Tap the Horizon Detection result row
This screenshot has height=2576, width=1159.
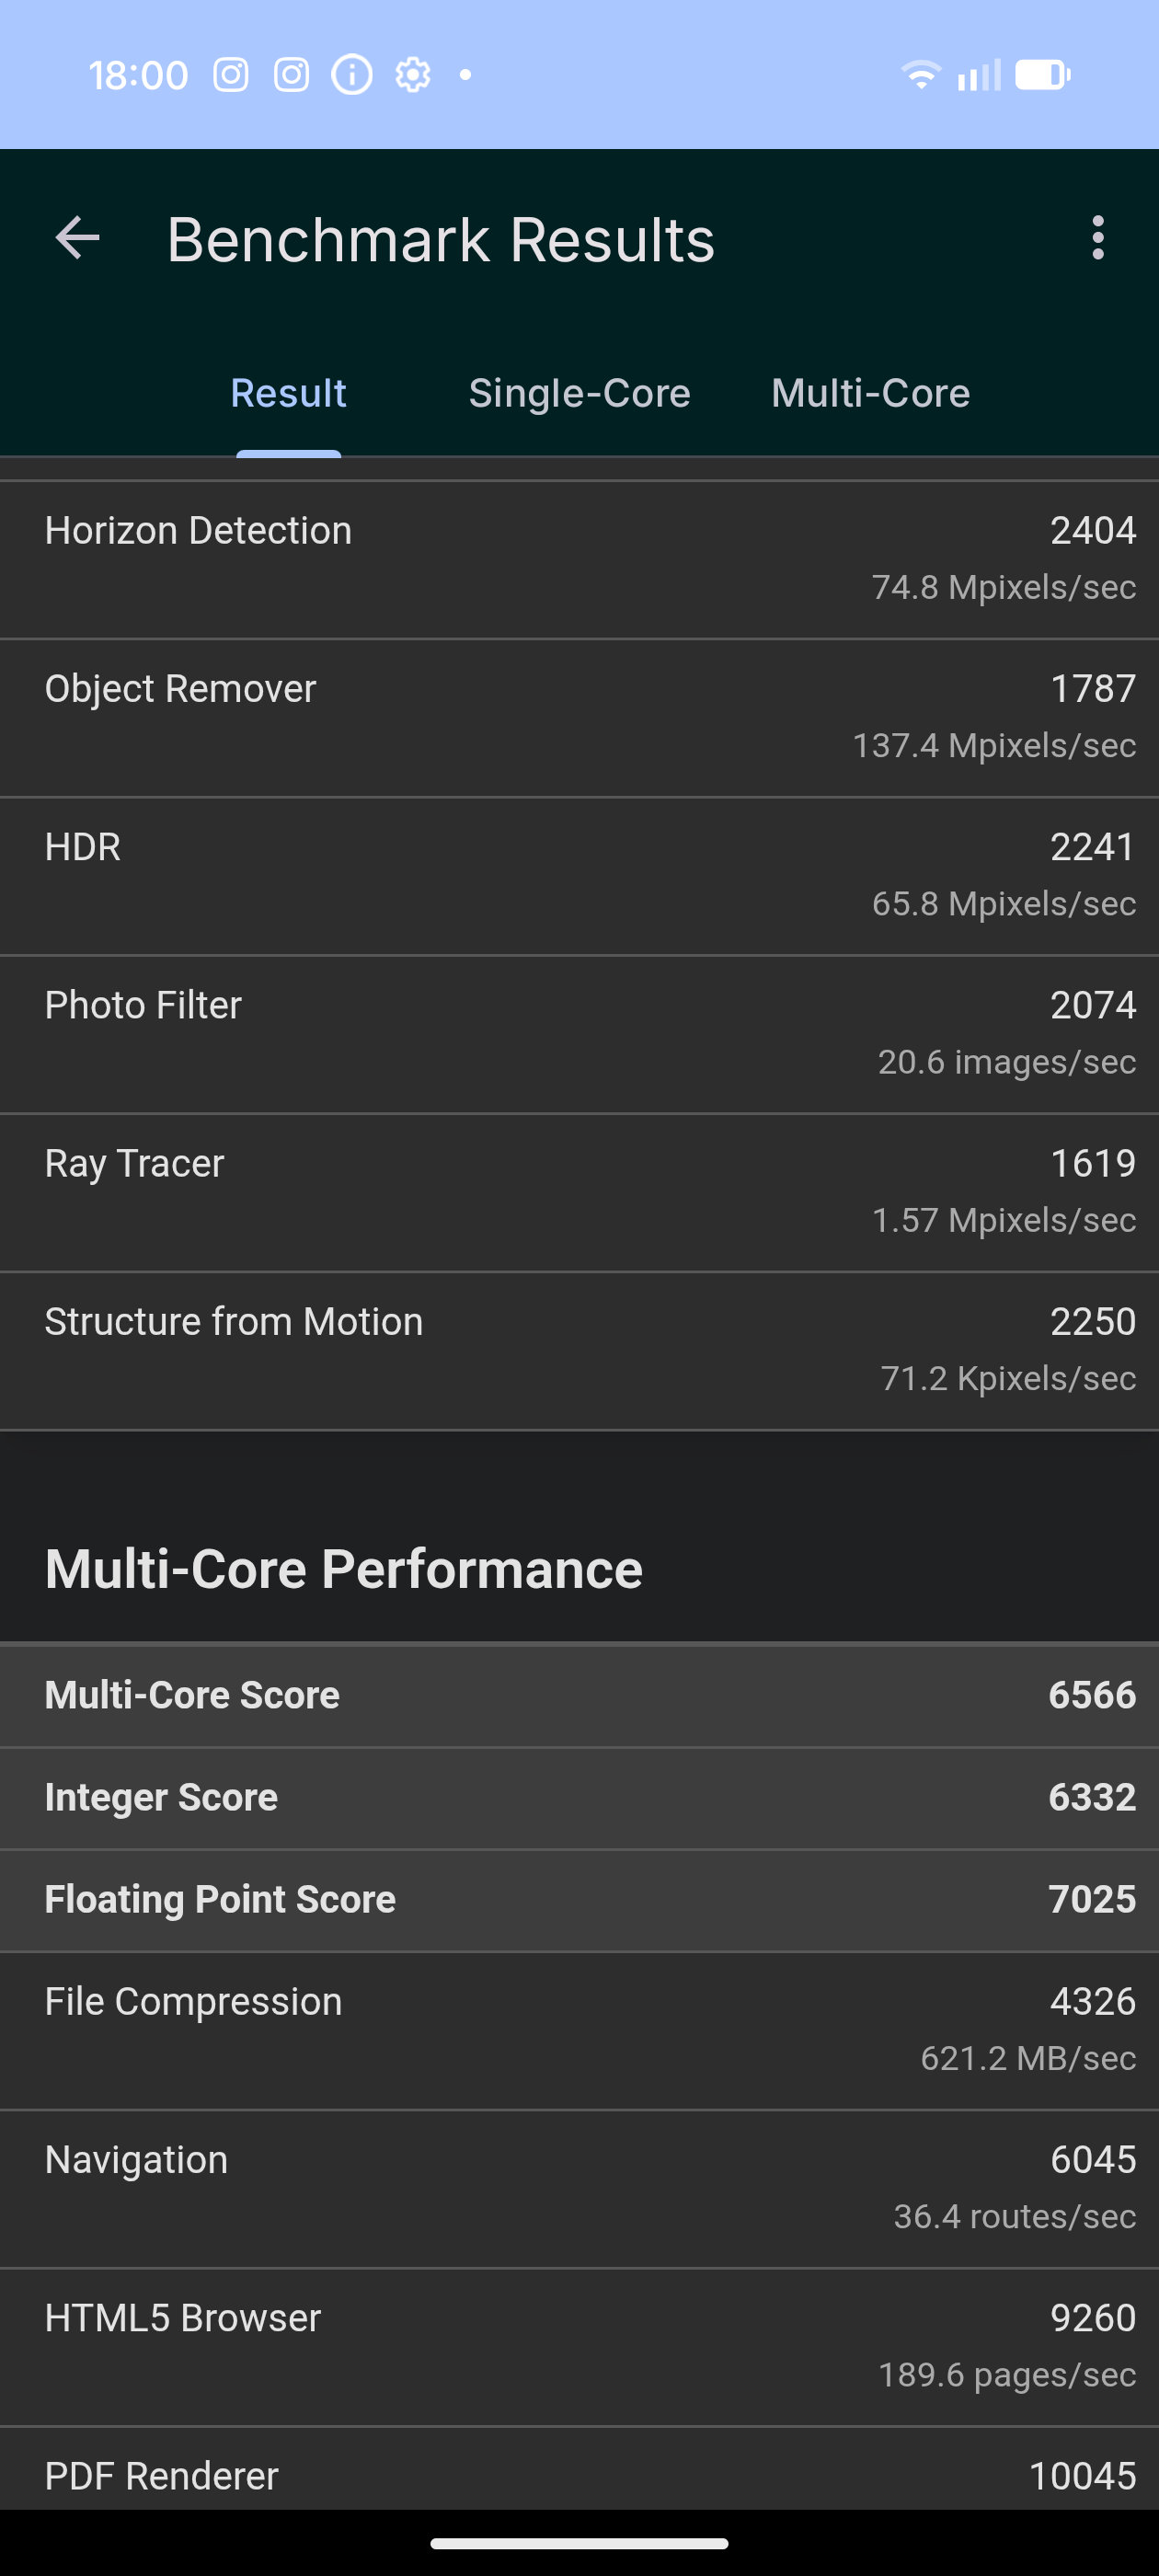pos(579,558)
